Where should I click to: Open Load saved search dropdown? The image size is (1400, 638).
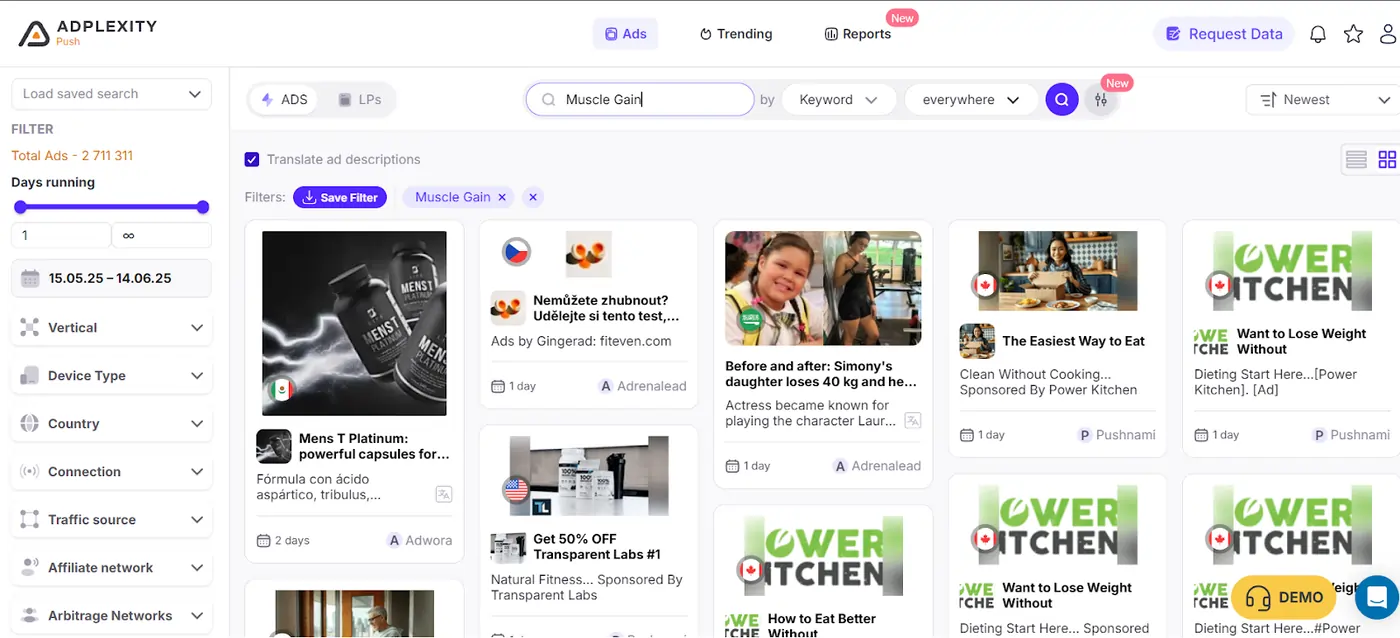[x=111, y=94]
